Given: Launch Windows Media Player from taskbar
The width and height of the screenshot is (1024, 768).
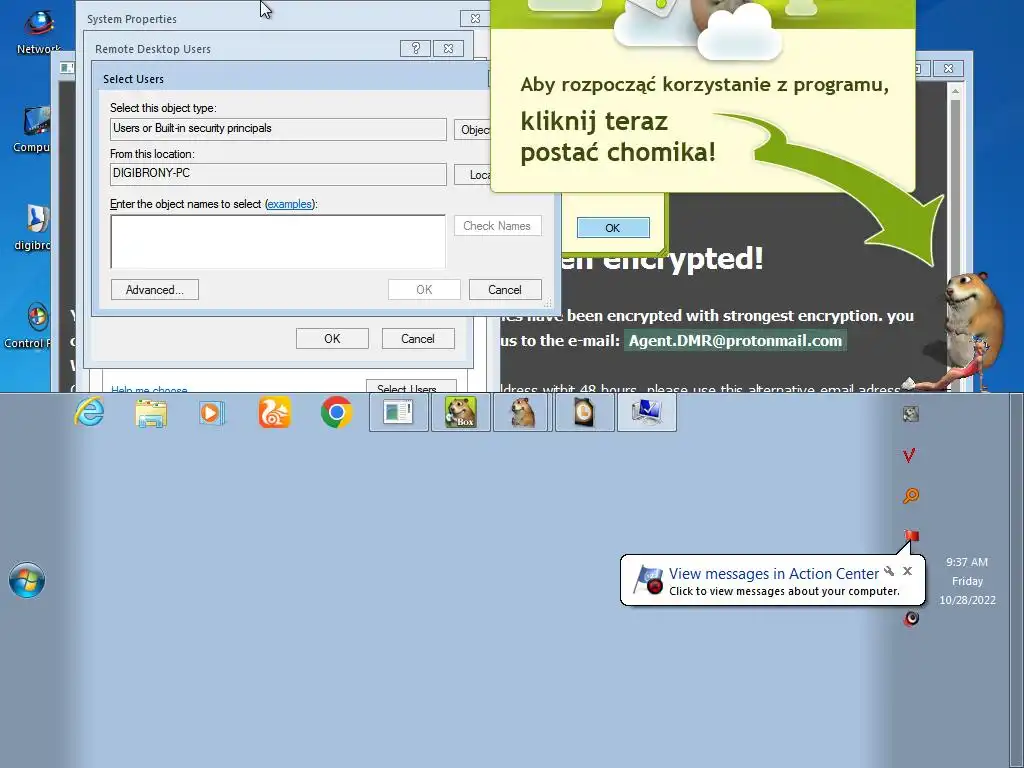Looking at the screenshot, I should (x=212, y=413).
